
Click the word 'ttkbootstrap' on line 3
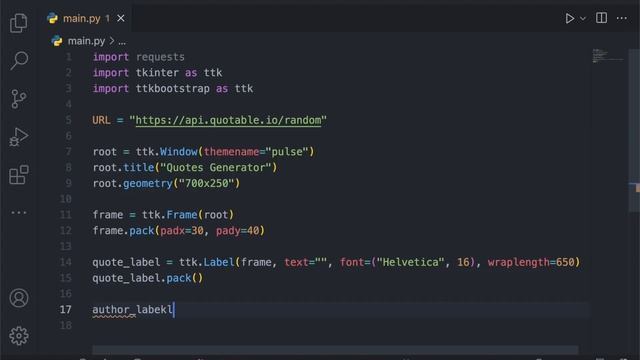click(173, 88)
